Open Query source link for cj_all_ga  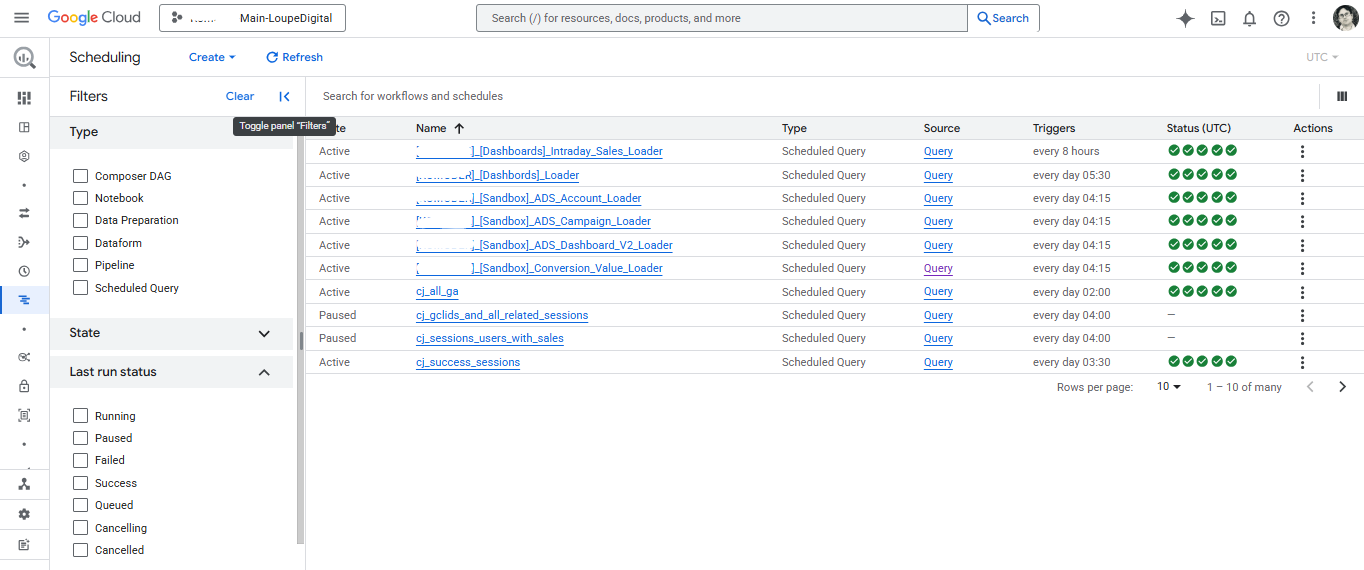coord(938,292)
